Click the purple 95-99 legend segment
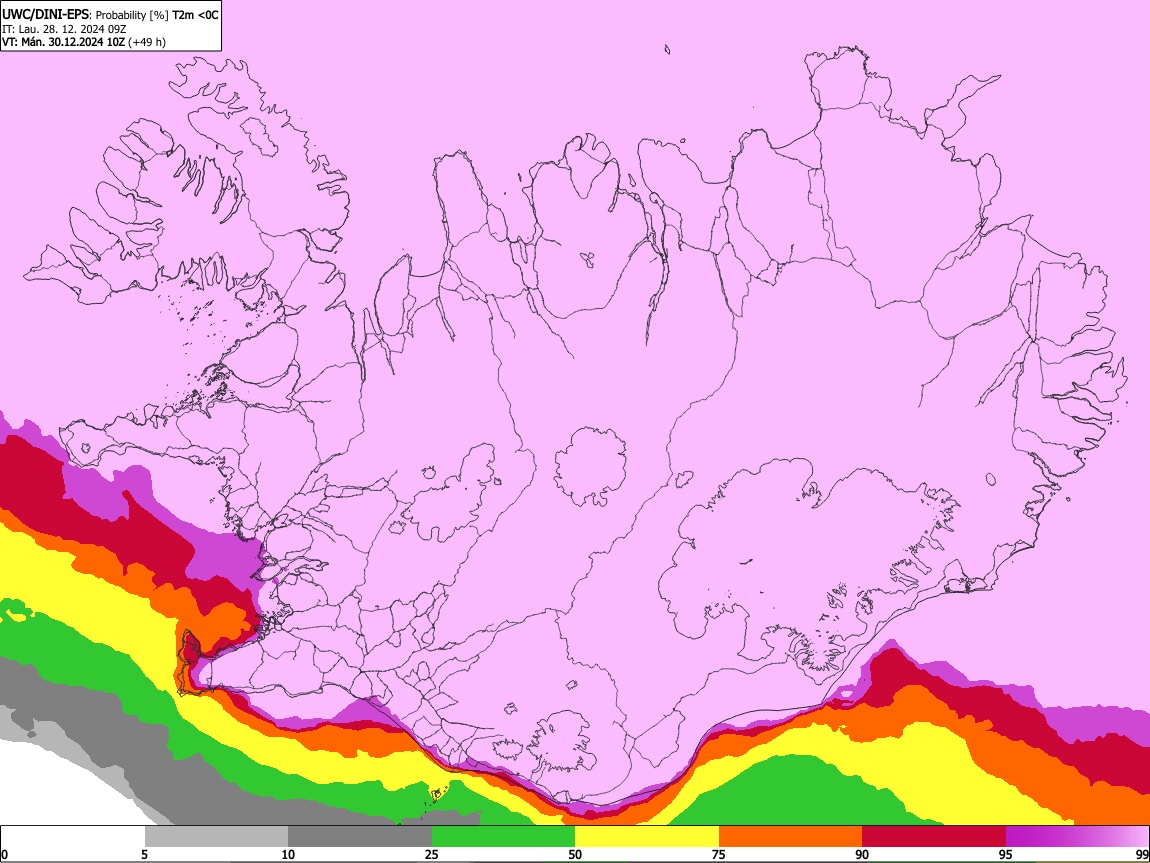This screenshot has width=1150, height=863. click(1077, 837)
